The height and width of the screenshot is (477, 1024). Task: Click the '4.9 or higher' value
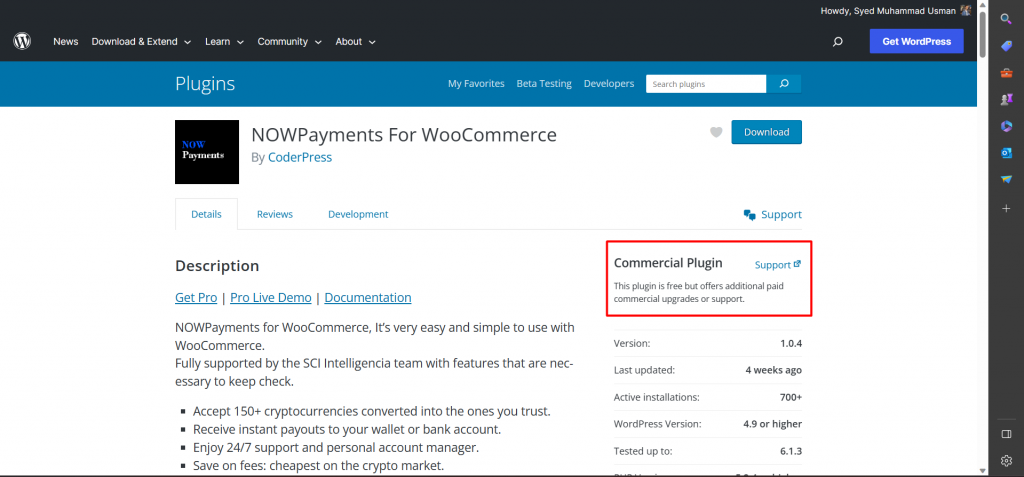point(773,423)
